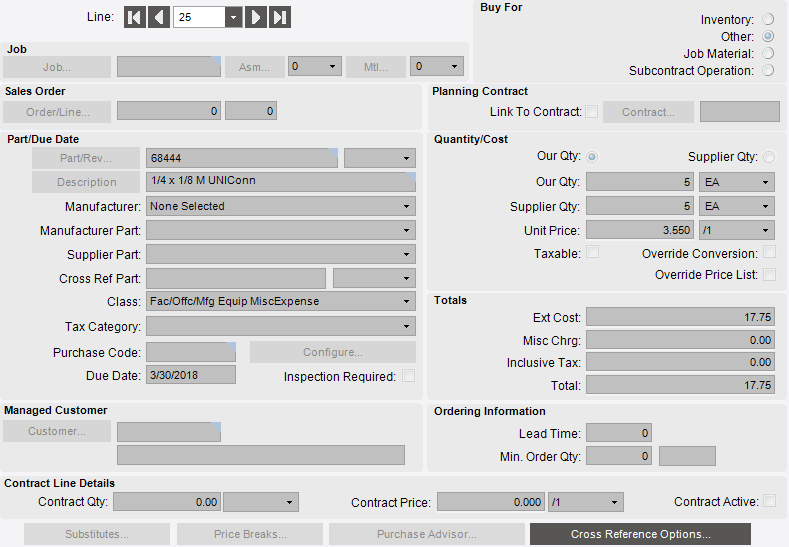
Task: Click the Job... button
Action: (x=57, y=67)
